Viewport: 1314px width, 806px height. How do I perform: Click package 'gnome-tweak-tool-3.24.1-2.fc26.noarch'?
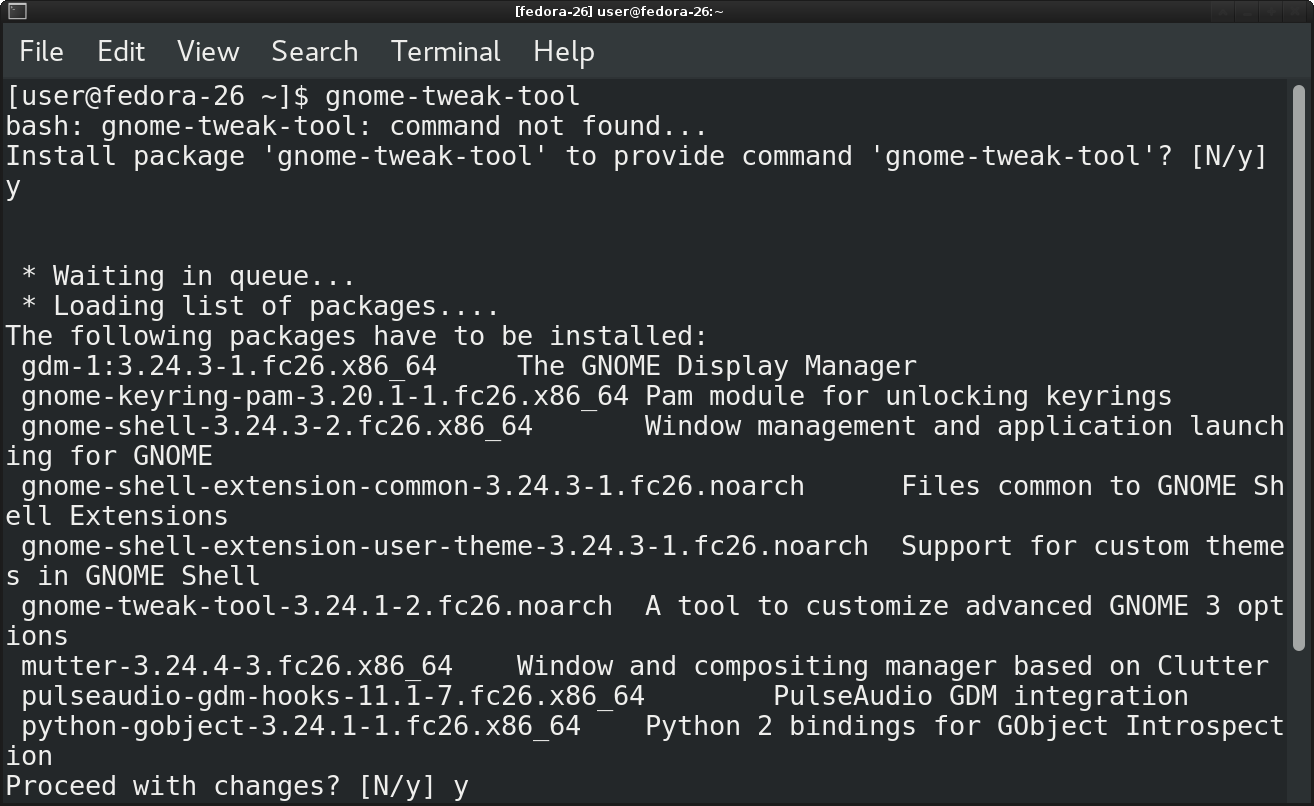[x=317, y=606]
